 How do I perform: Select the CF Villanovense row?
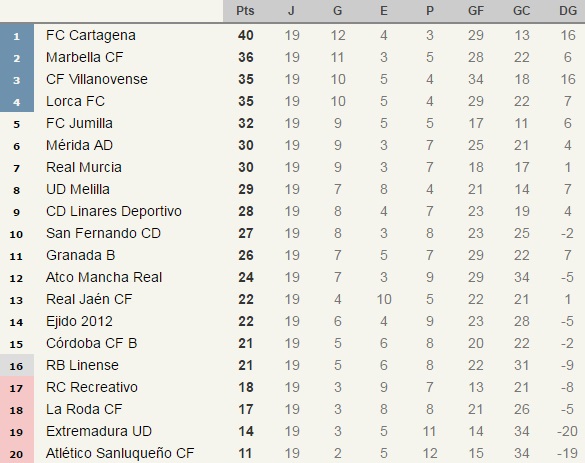292,79
